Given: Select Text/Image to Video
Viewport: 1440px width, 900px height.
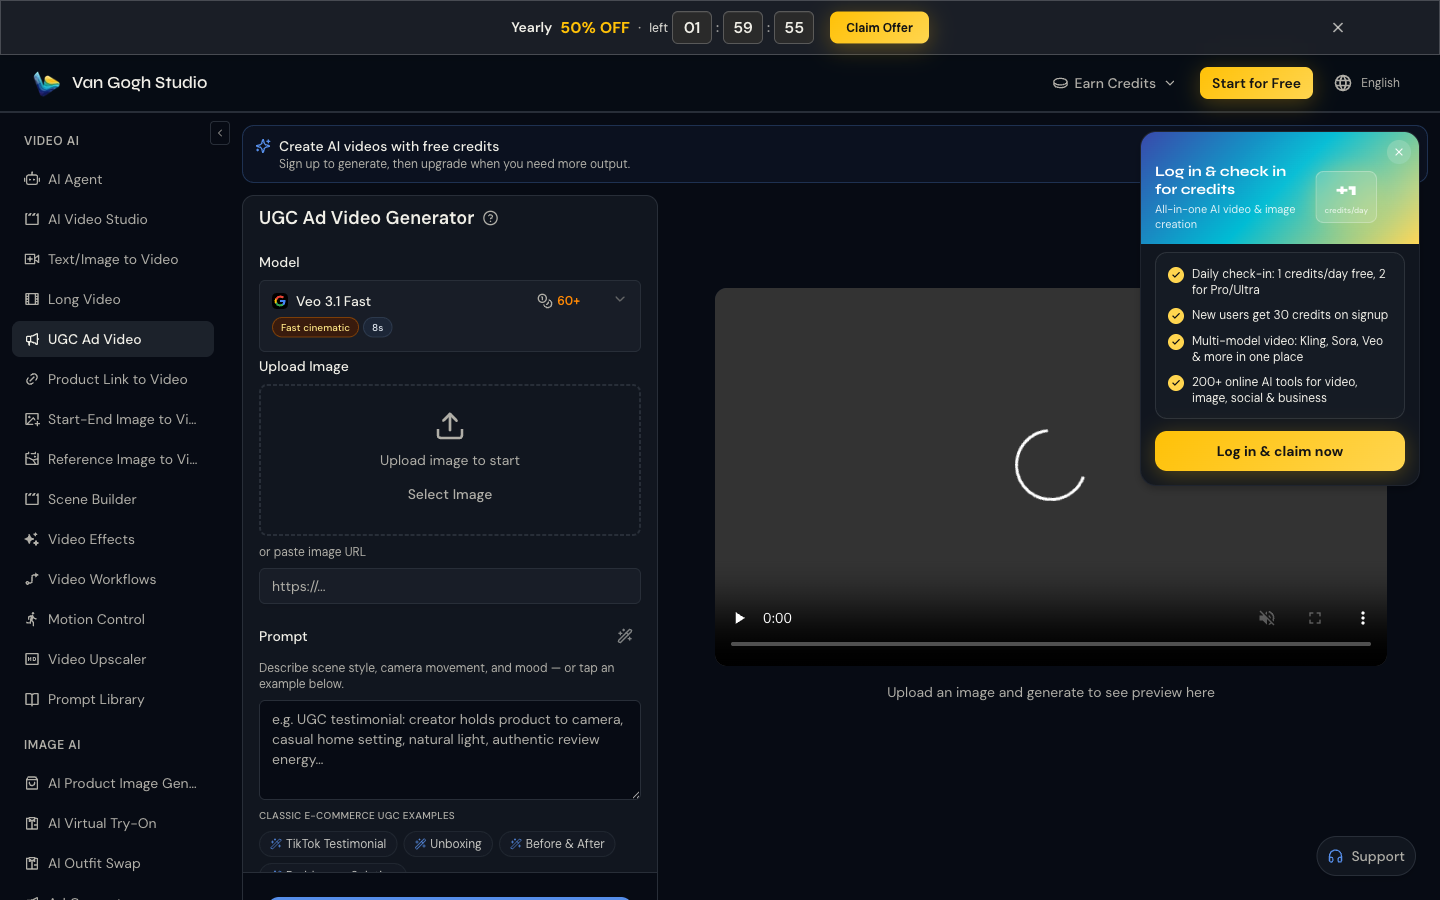Looking at the screenshot, I should tap(113, 259).
